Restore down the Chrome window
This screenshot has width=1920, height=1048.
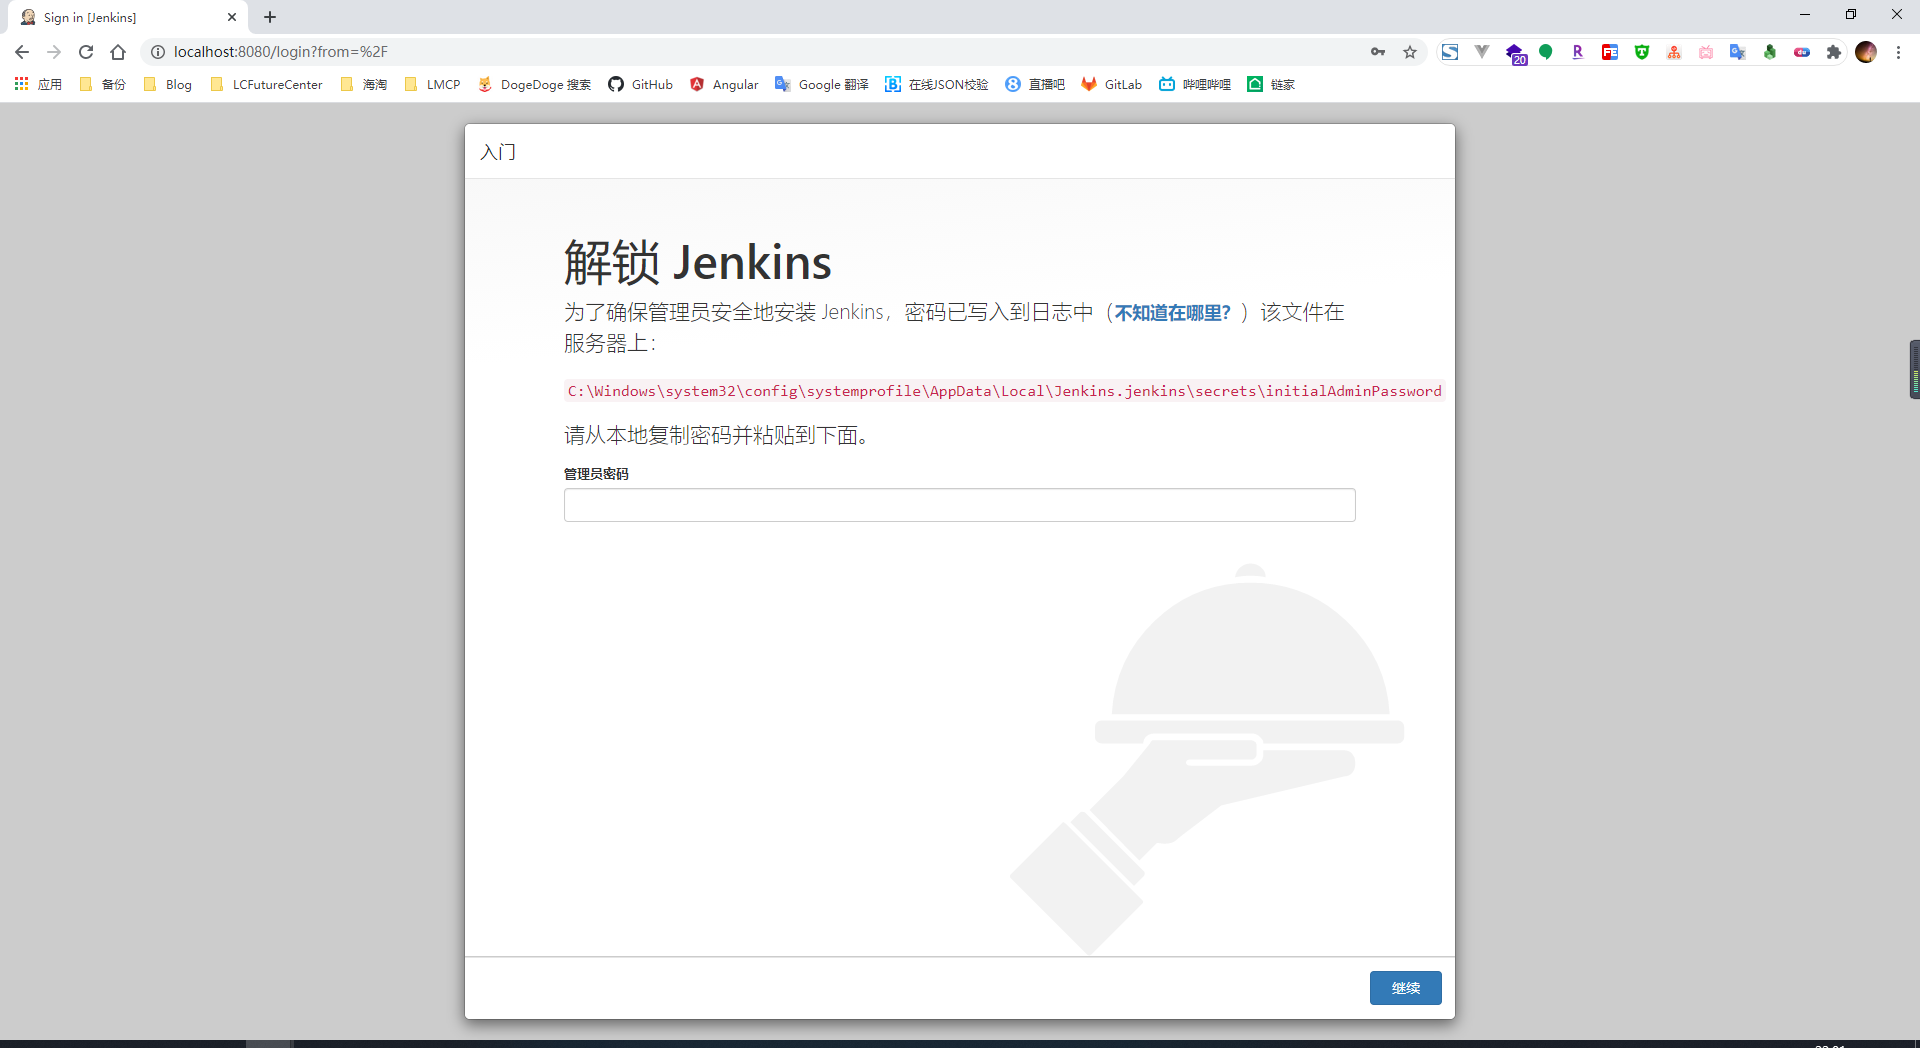coord(1851,15)
